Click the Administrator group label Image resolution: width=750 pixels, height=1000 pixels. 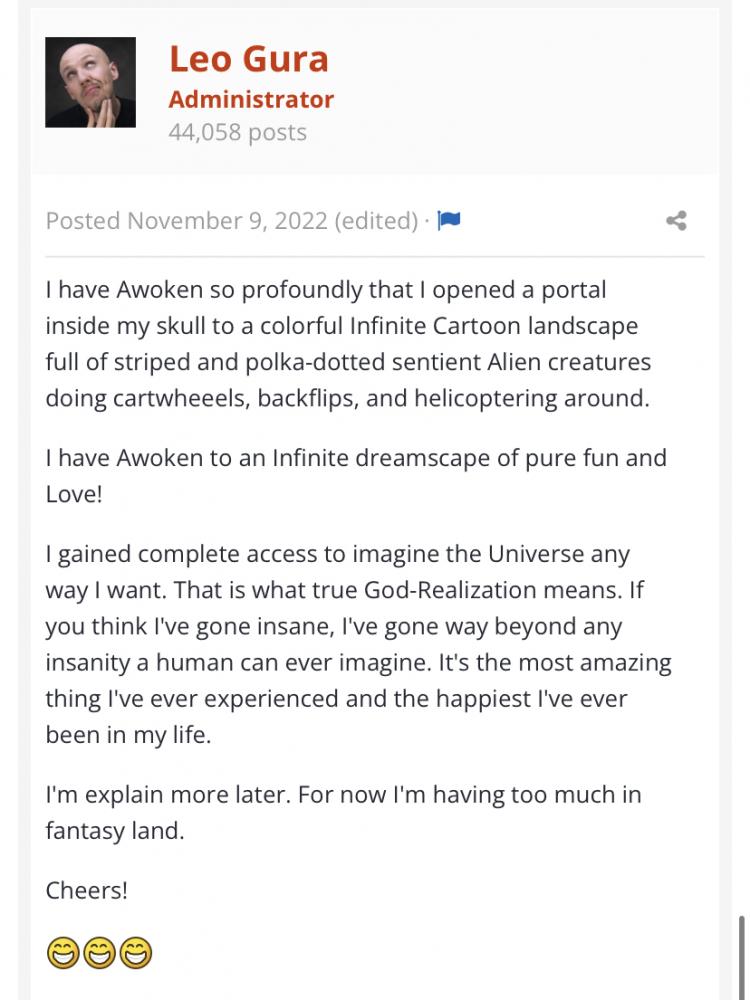click(x=251, y=99)
